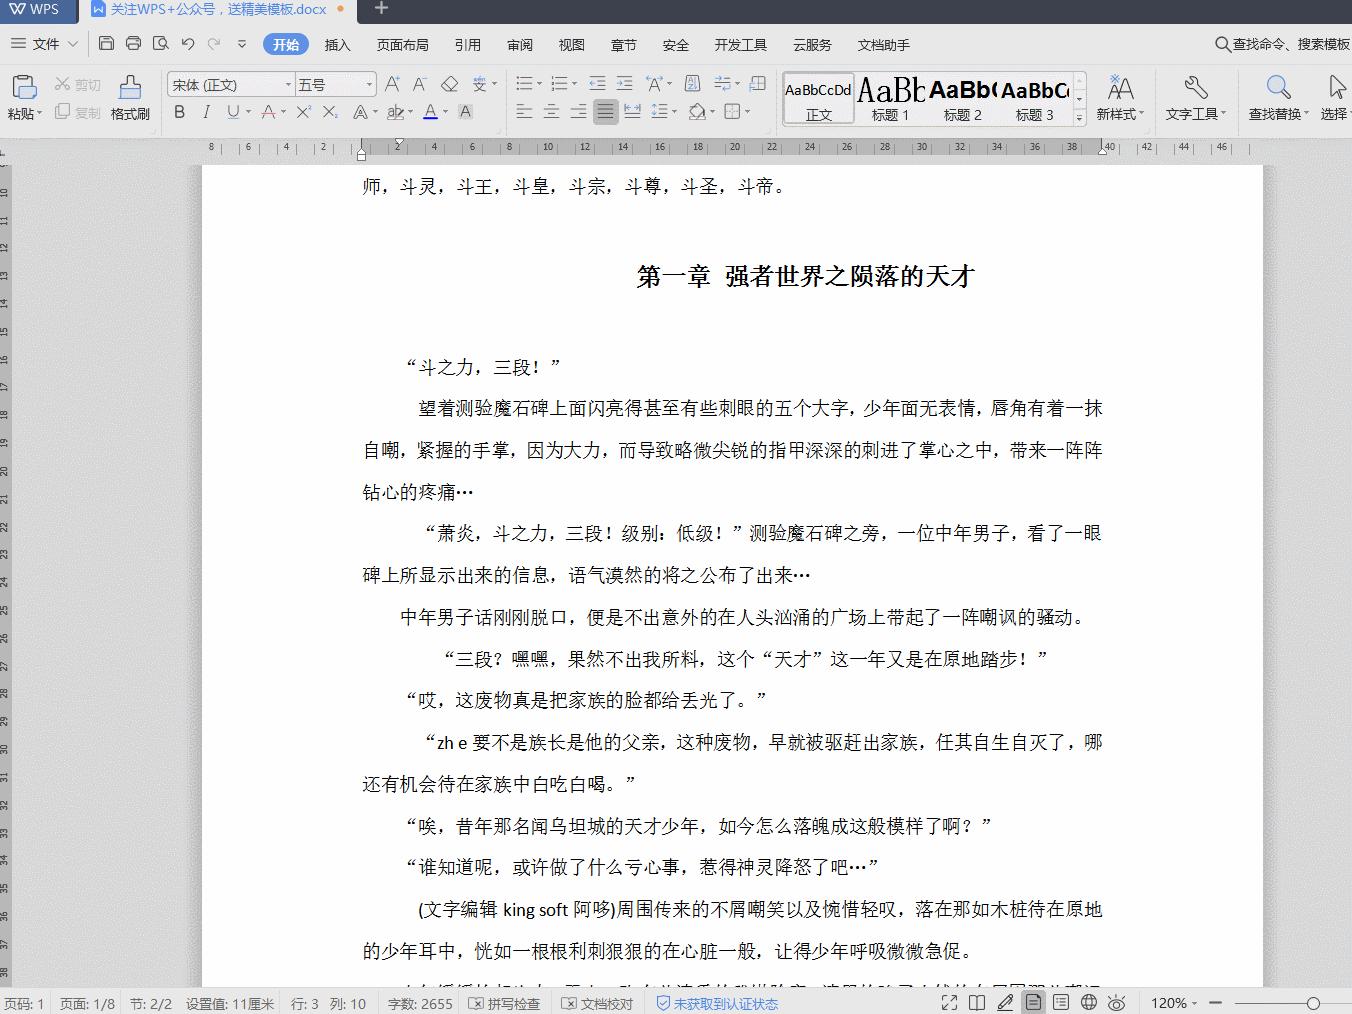This screenshot has height=1014, width=1352.
Task: Open the font size dropdown
Action: (x=367, y=84)
